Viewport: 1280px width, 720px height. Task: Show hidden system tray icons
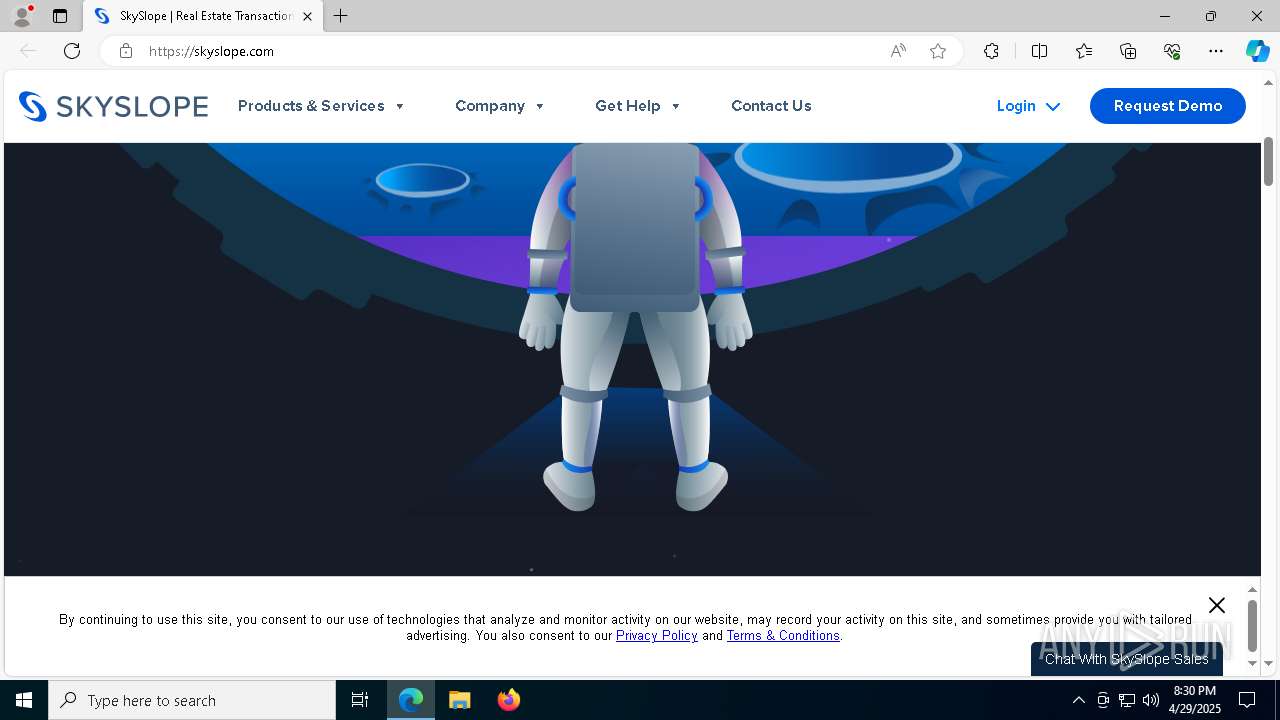click(1078, 700)
